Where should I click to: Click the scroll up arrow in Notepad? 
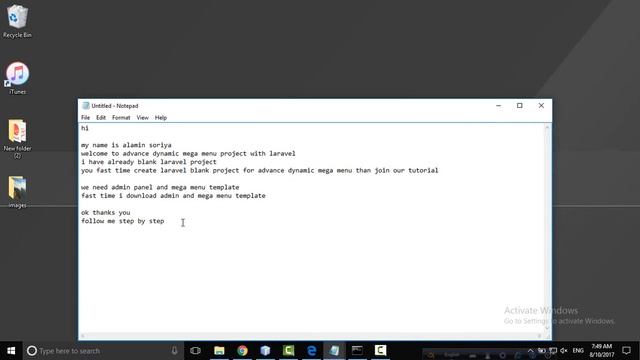(547, 128)
